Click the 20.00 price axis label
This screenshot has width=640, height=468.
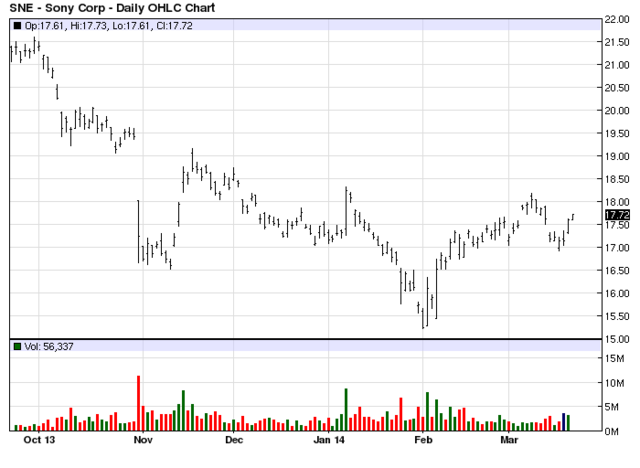pos(617,111)
